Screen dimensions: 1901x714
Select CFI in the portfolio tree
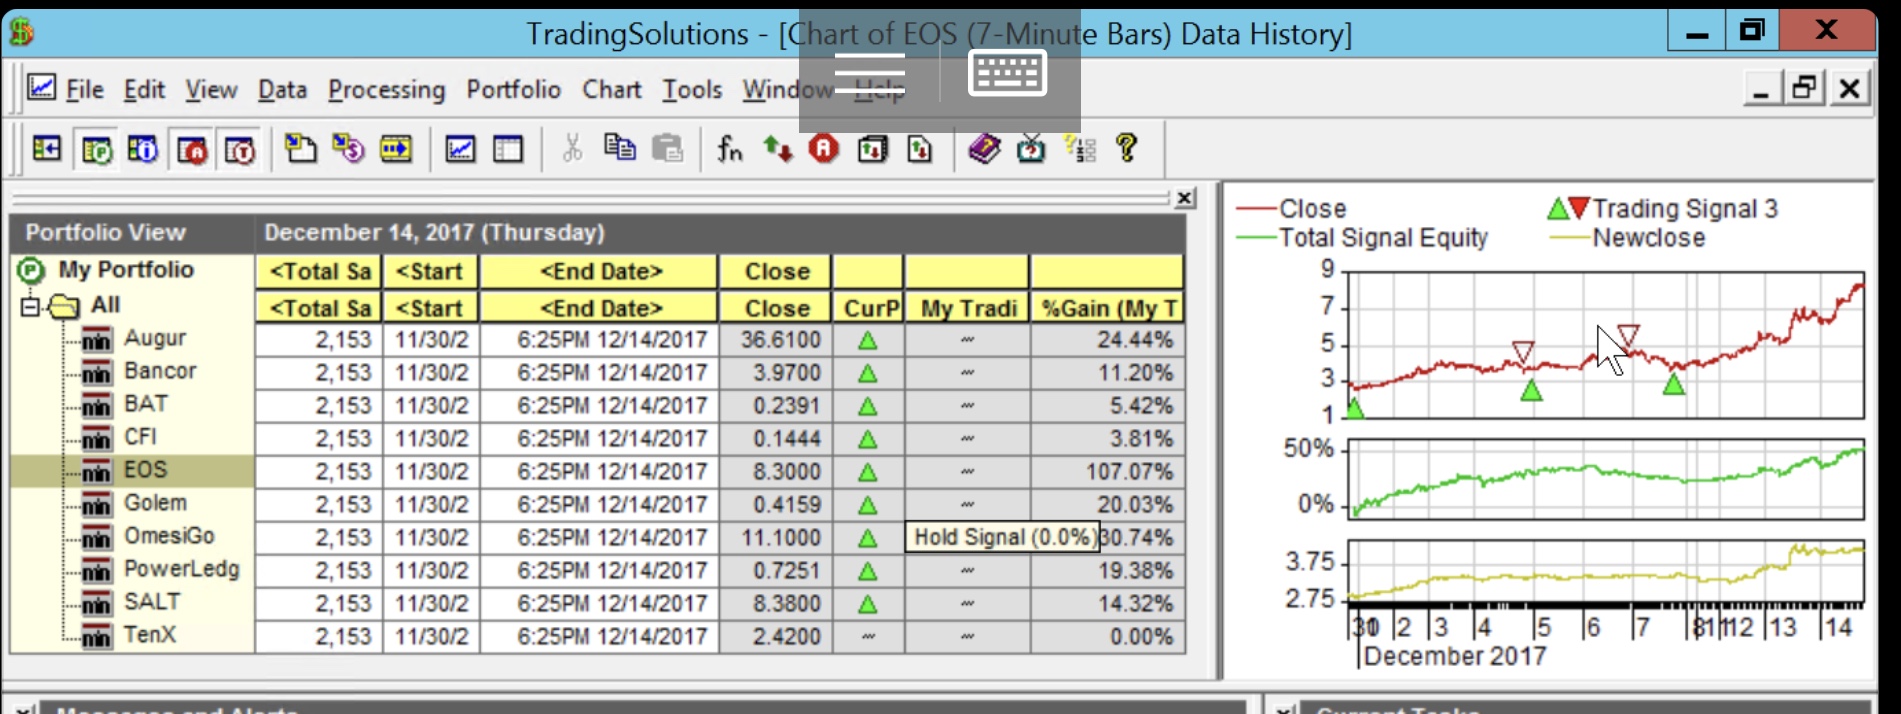click(140, 437)
